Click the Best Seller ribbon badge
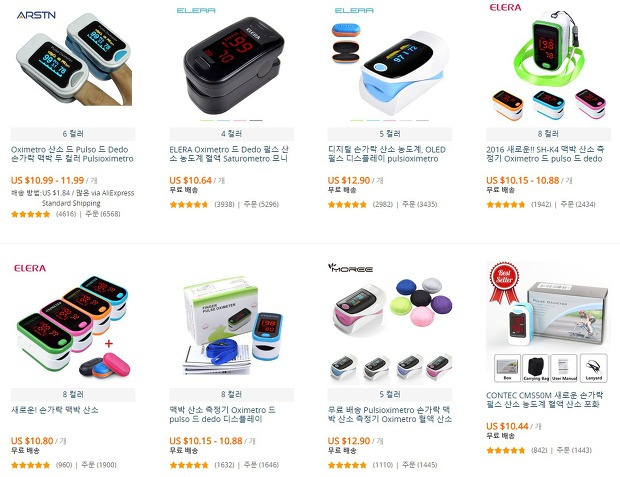Screen dimensions: 620x477 505,283
